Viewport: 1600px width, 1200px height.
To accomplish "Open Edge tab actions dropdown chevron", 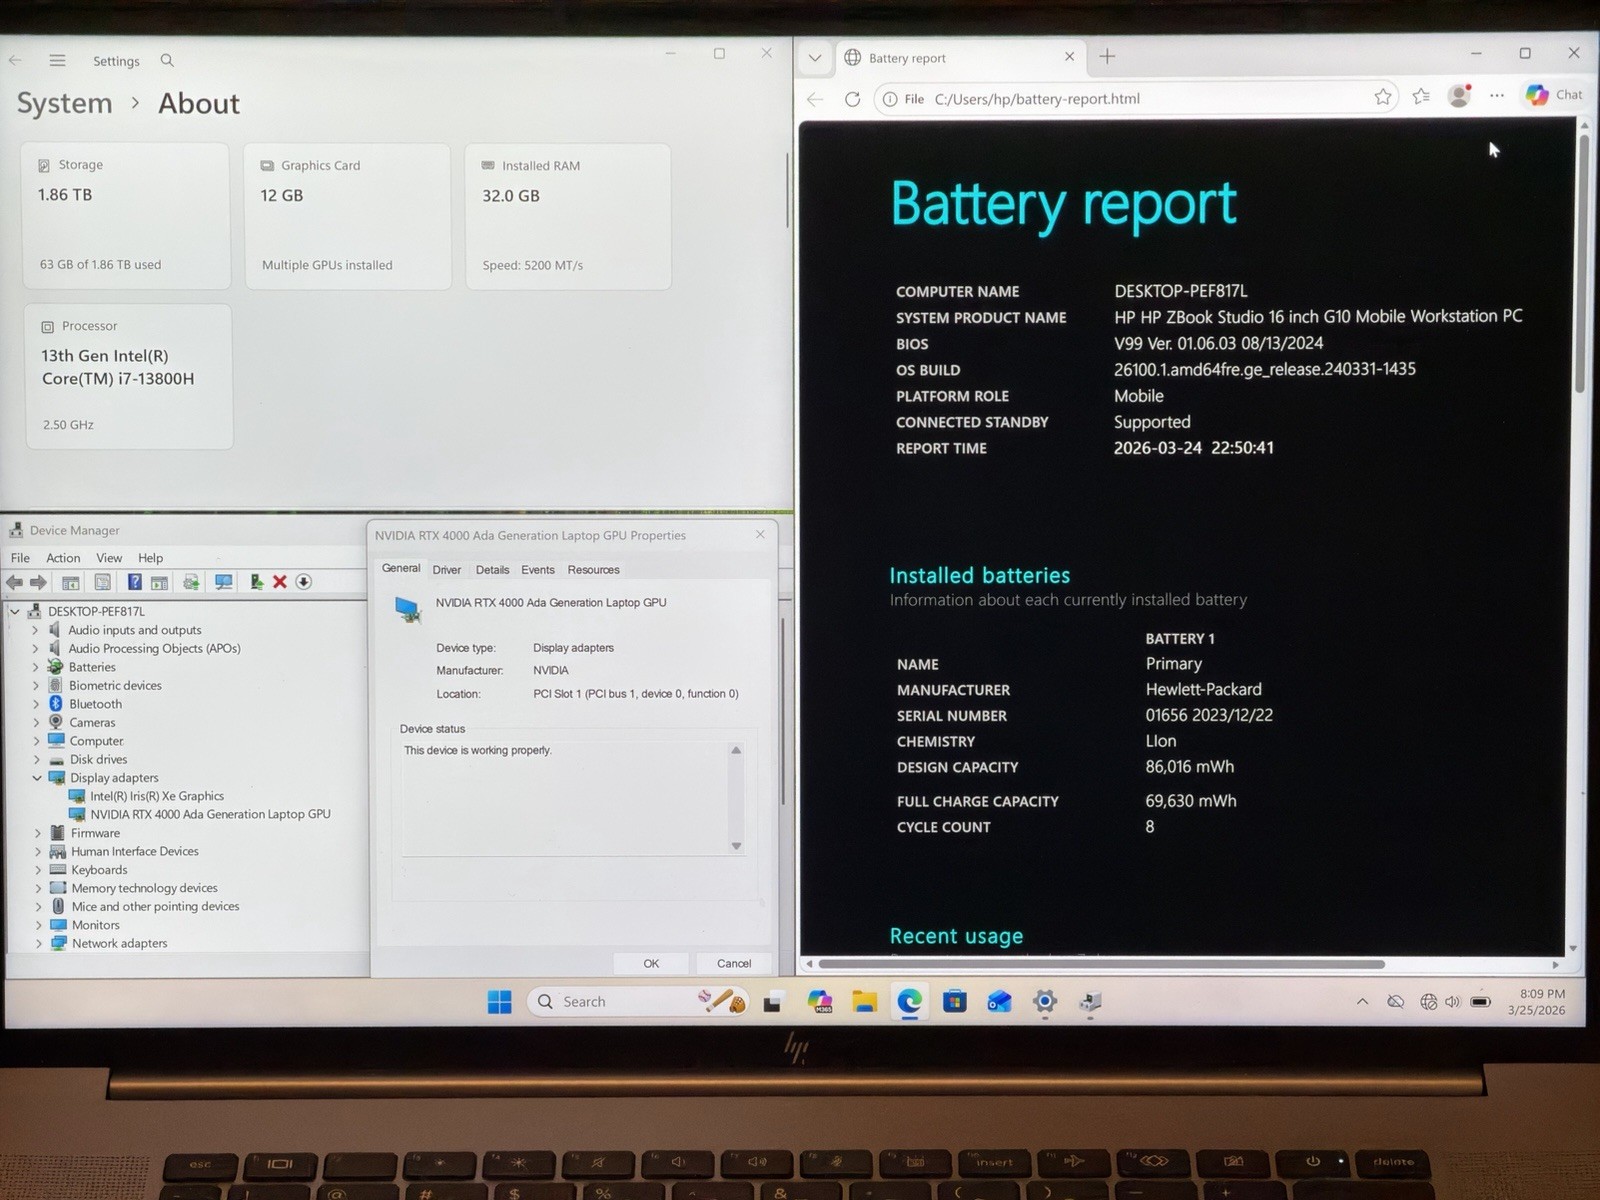I will [815, 58].
